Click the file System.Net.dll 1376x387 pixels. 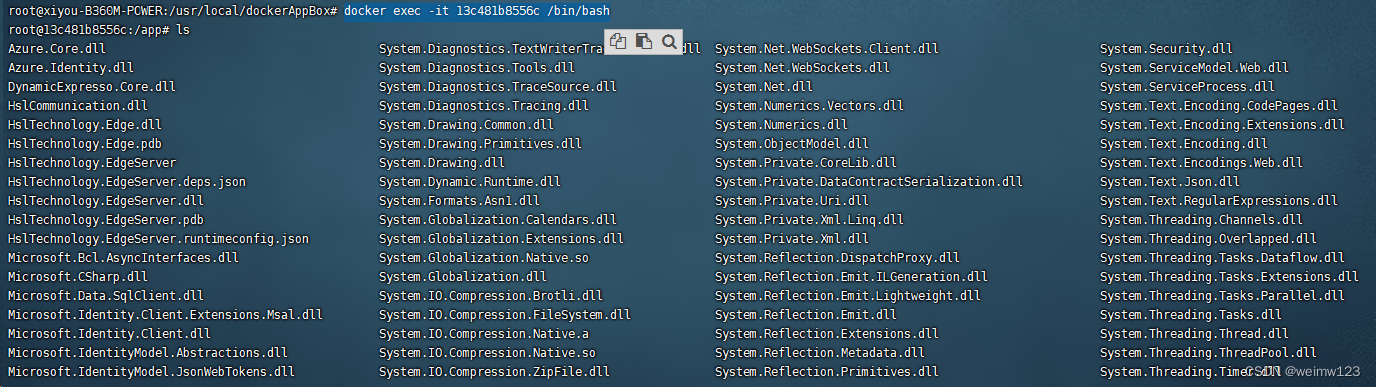pyautogui.click(x=764, y=86)
